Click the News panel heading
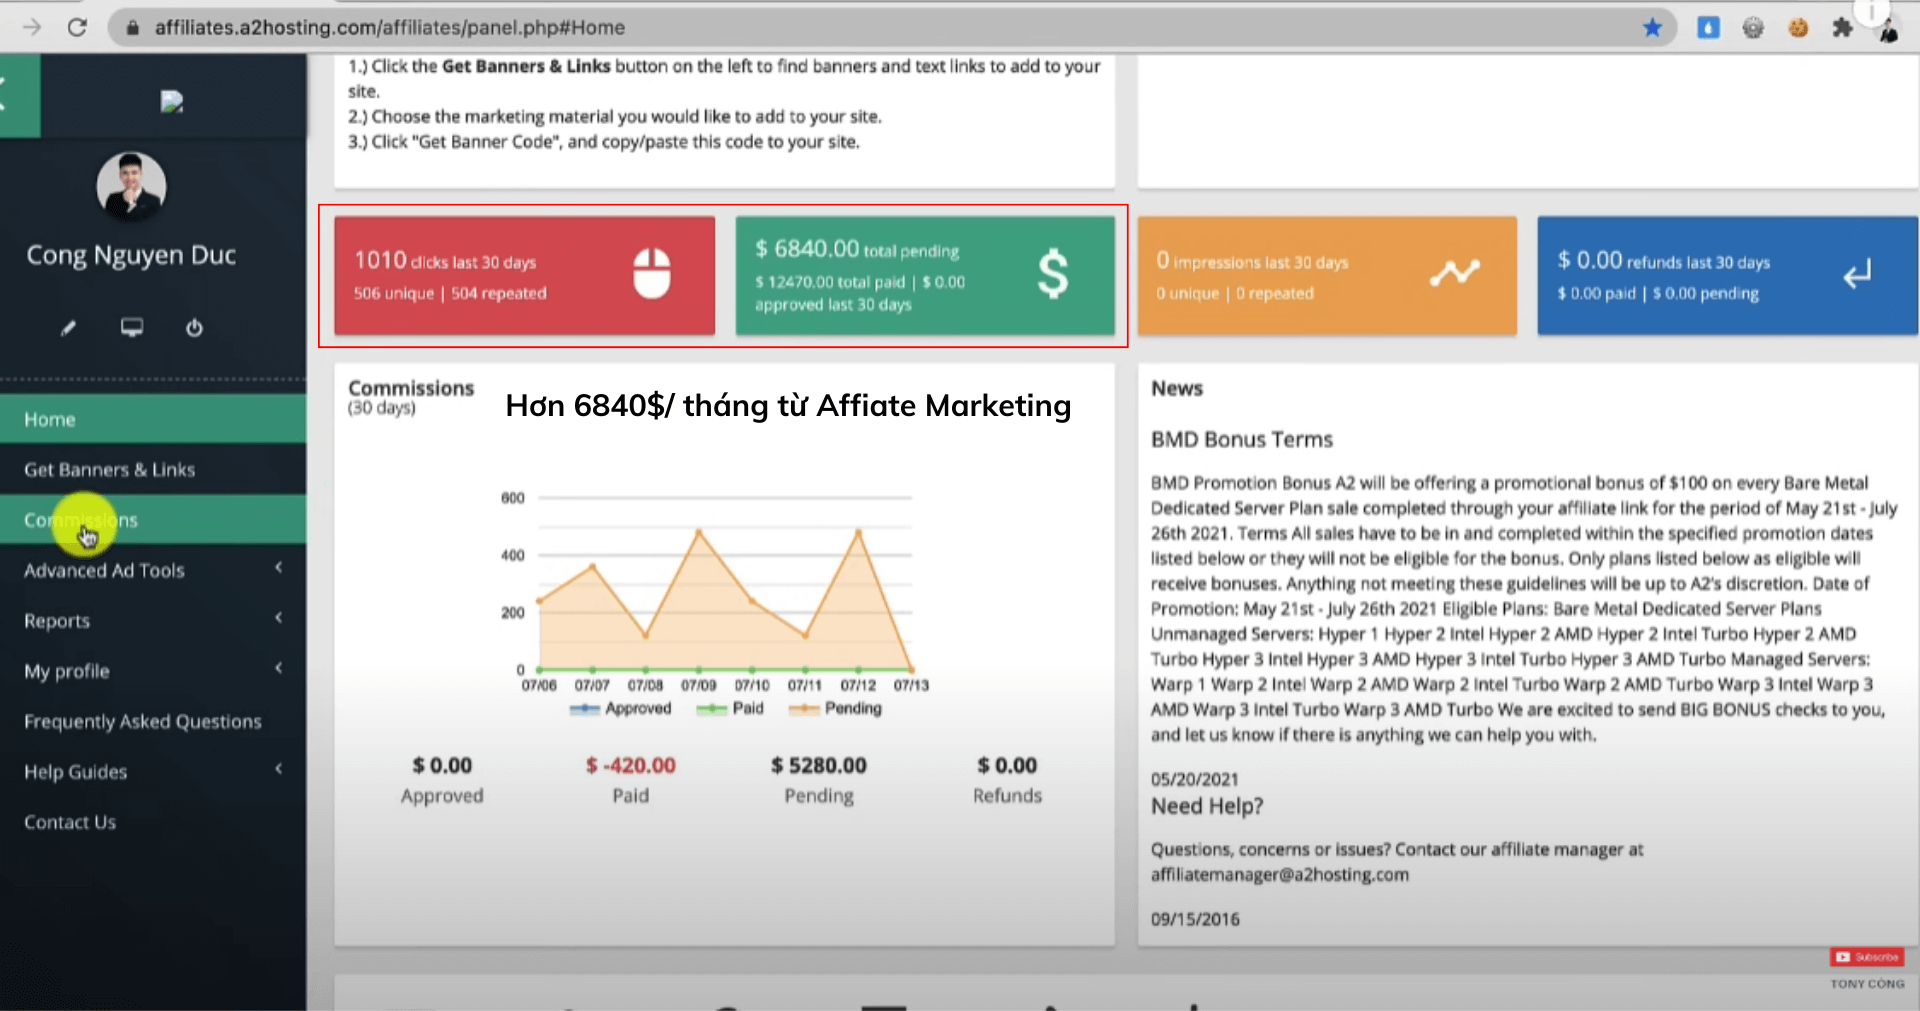The width and height of the screenshot is (1920, 1011). 1177,388
